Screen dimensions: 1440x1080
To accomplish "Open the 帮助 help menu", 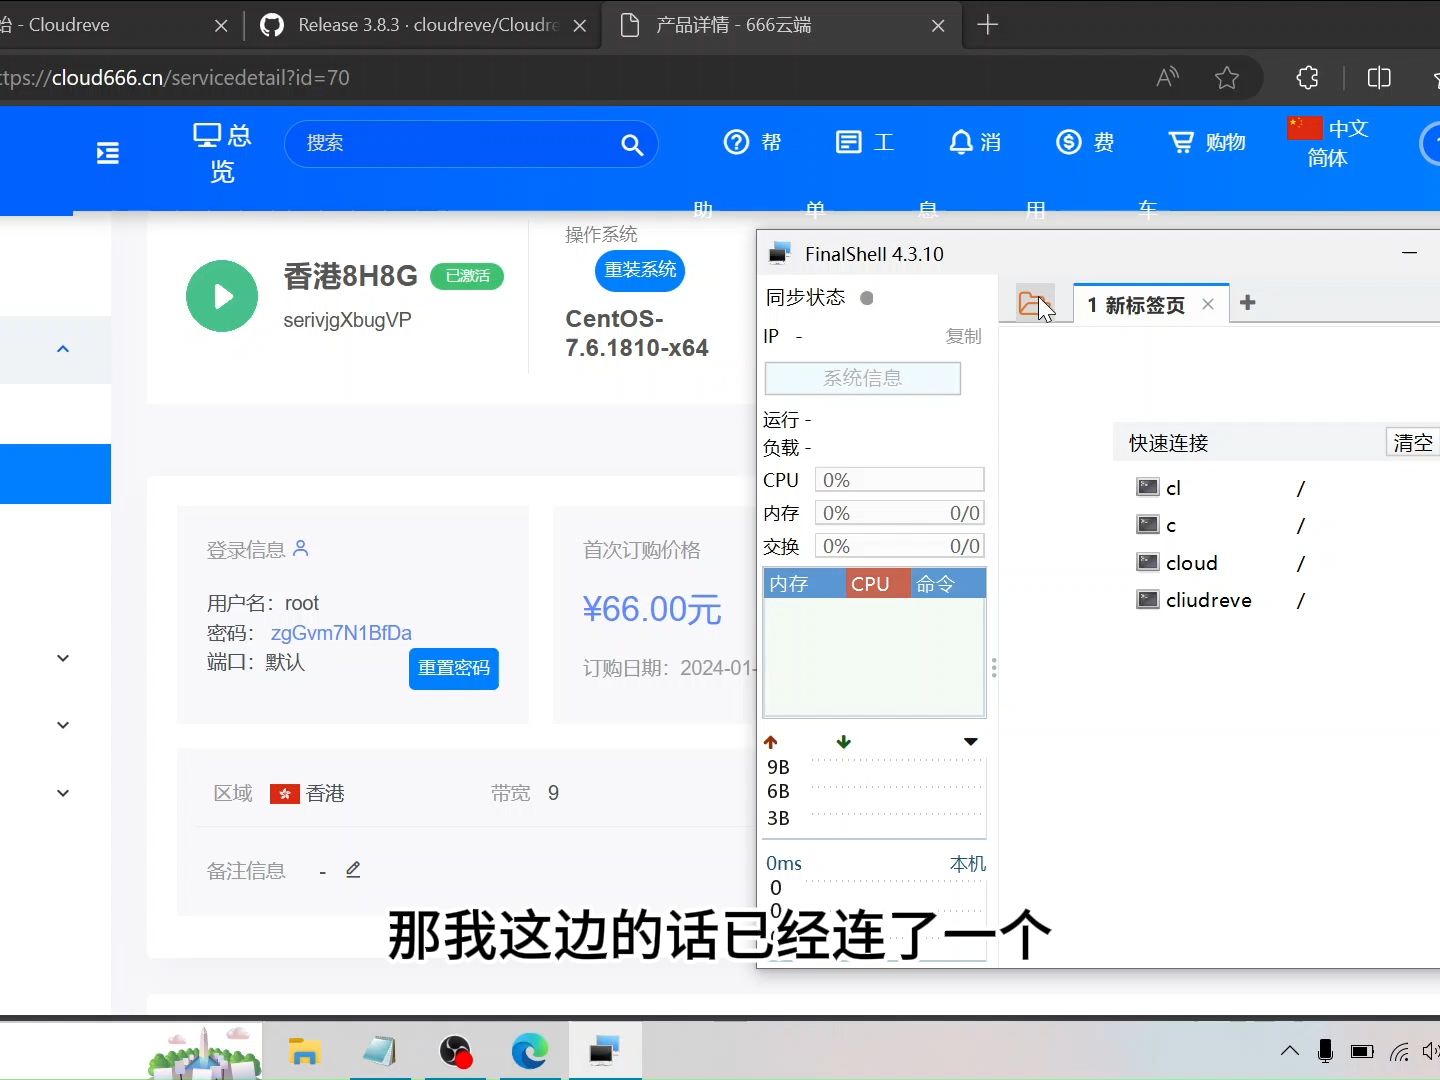I will pos(752,143).
